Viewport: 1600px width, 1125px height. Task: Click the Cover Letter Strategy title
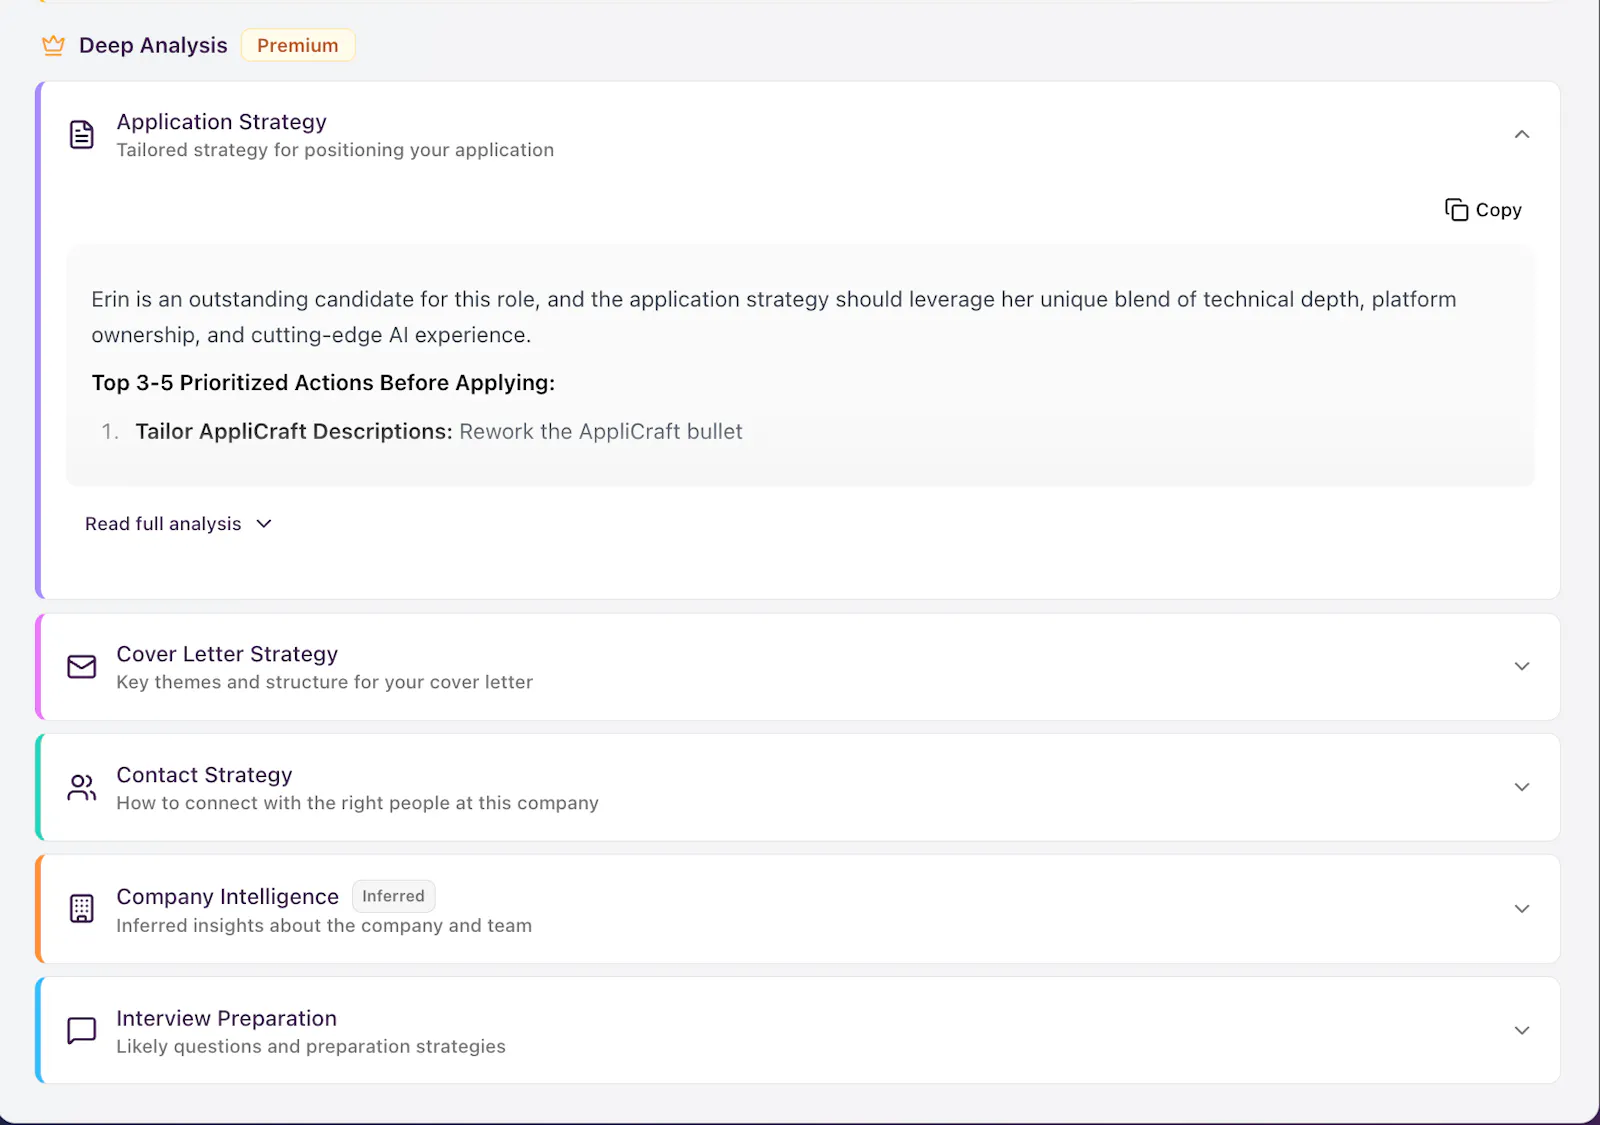227,654
